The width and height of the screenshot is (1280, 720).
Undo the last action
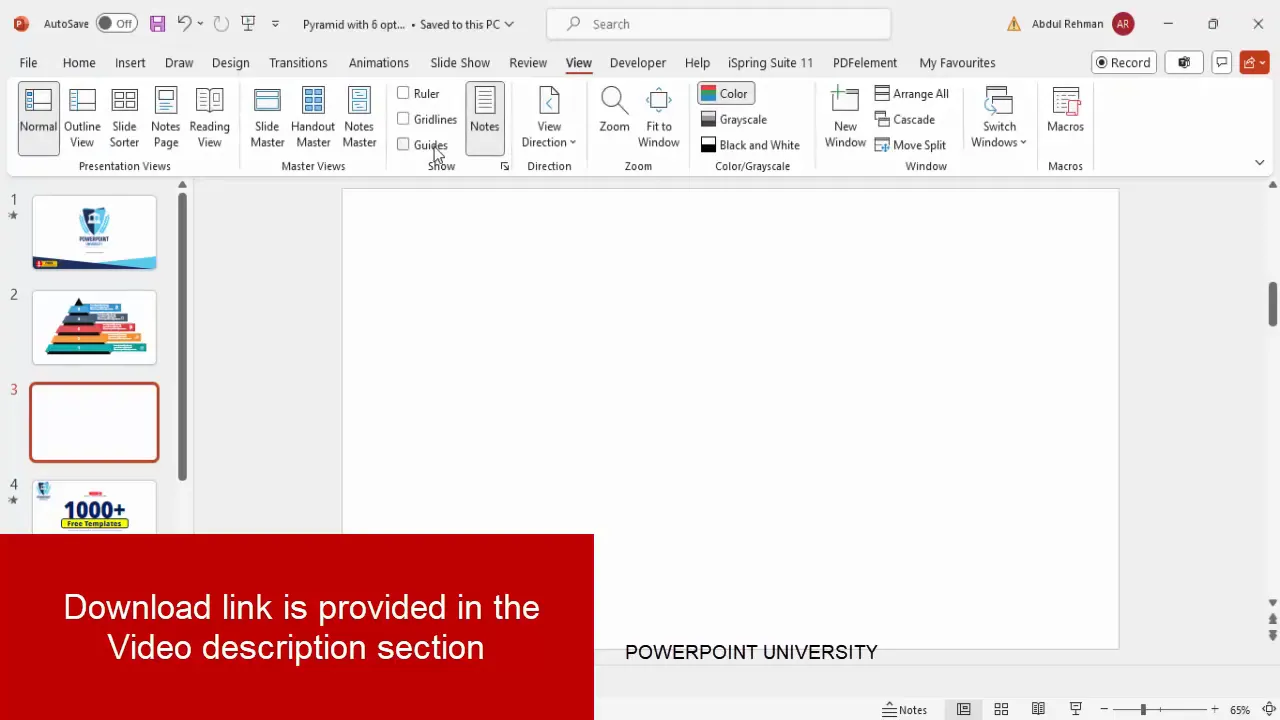tap(184, 23)
